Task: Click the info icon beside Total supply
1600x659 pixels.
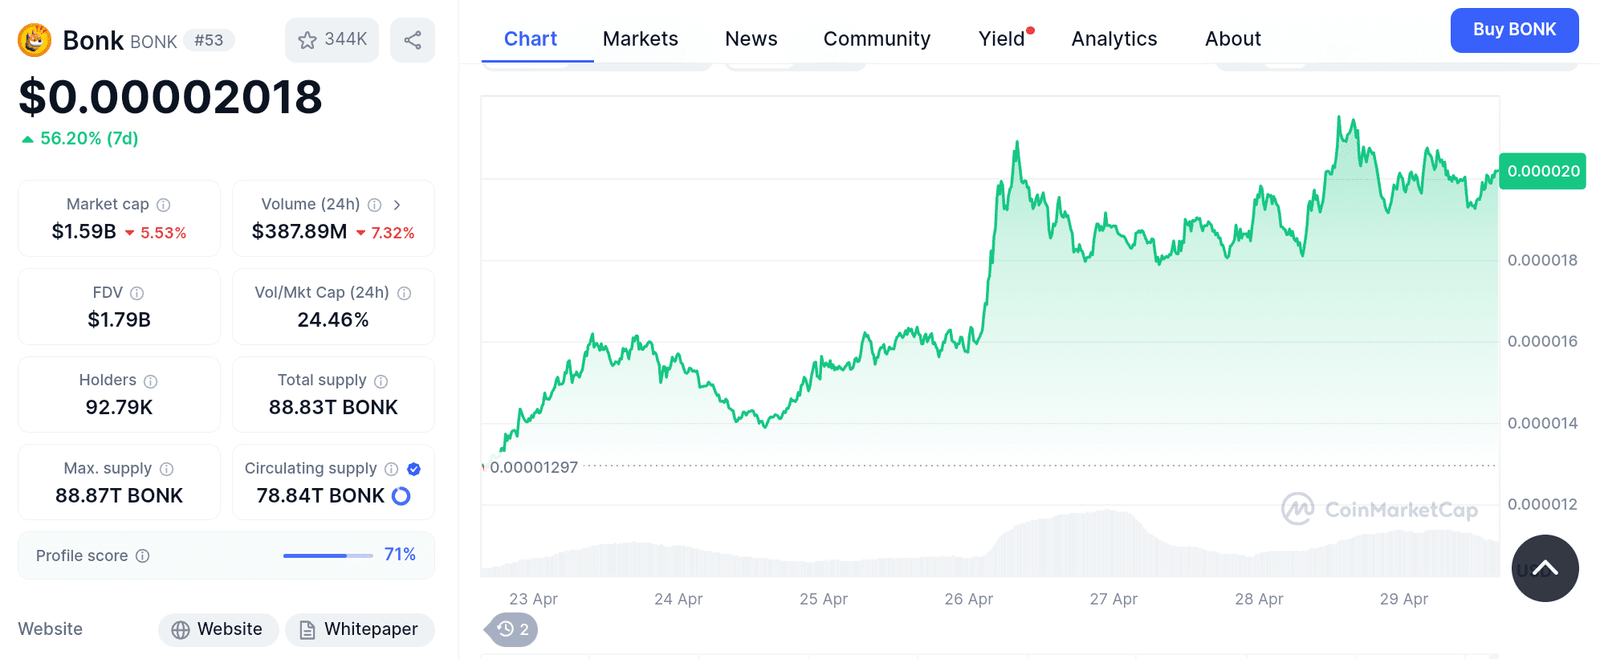Action: pos(381,380)
